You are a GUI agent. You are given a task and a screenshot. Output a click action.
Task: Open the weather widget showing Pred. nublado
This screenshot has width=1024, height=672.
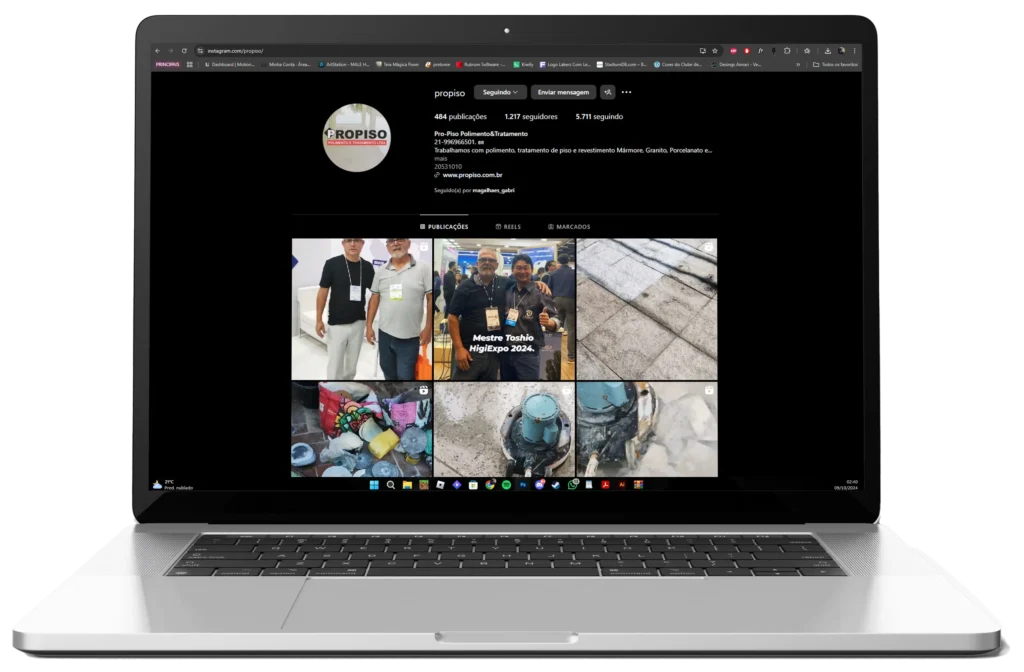pyautogui.click(x=172, y=485)
